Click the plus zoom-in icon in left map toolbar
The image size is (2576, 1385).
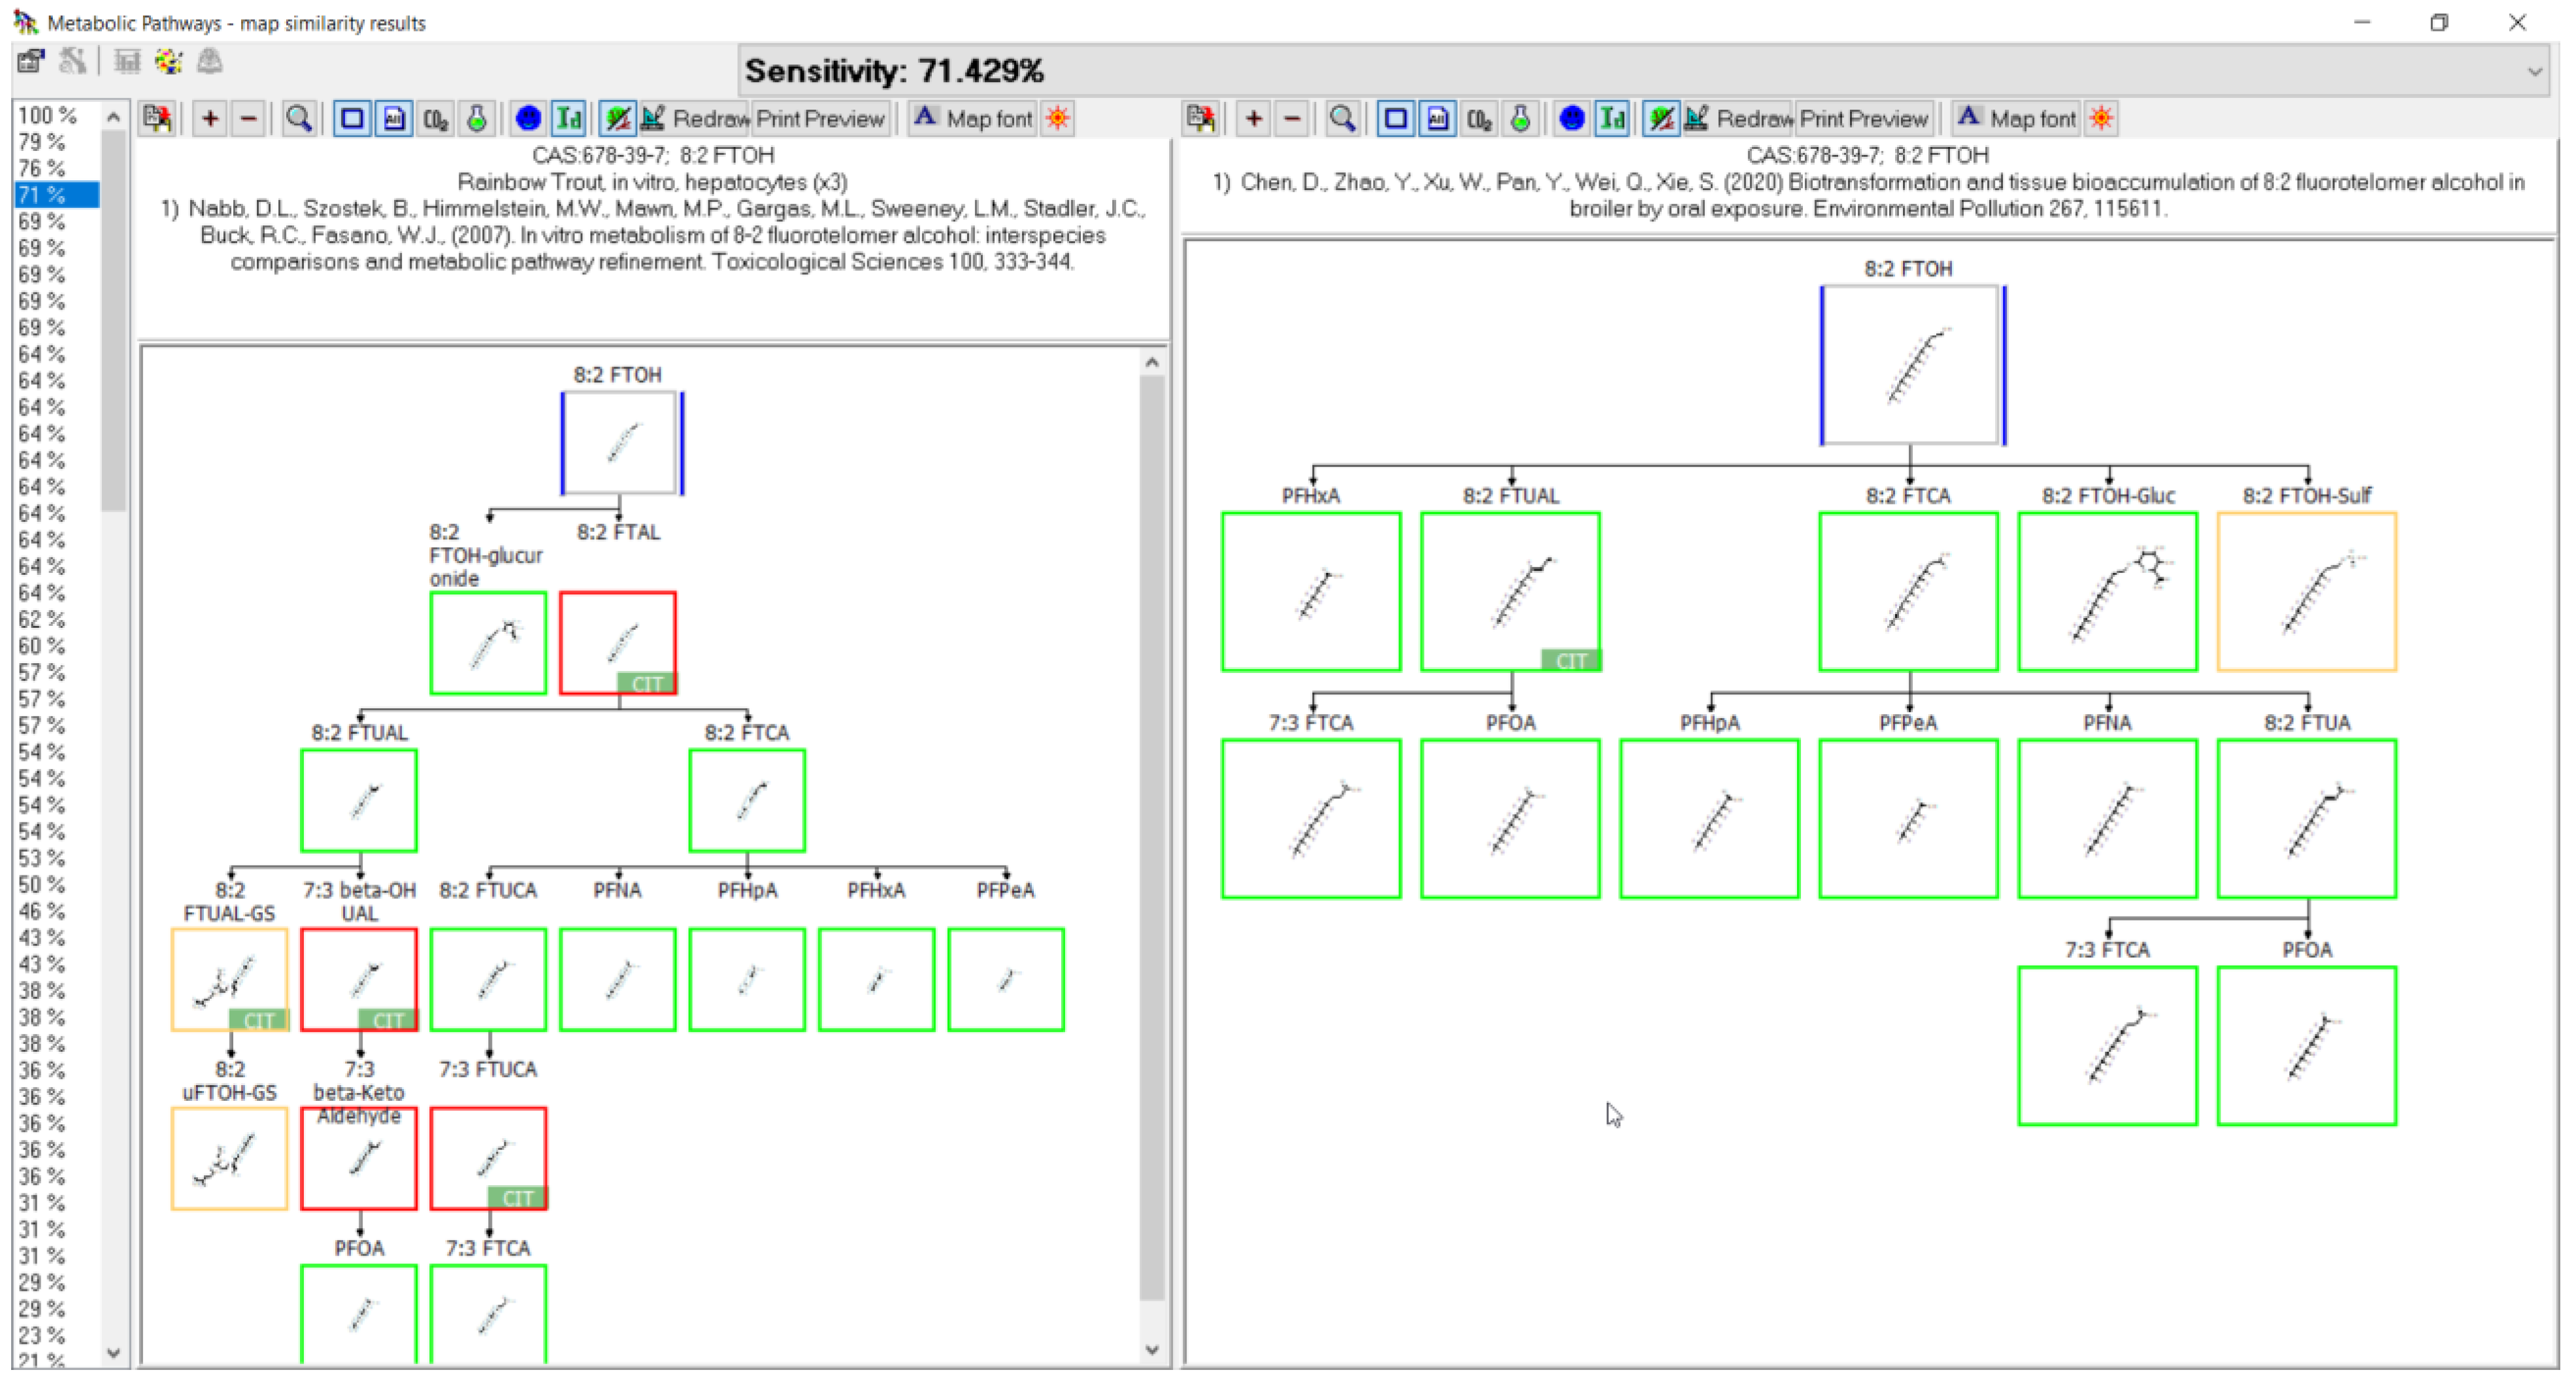tap(210, 119)
